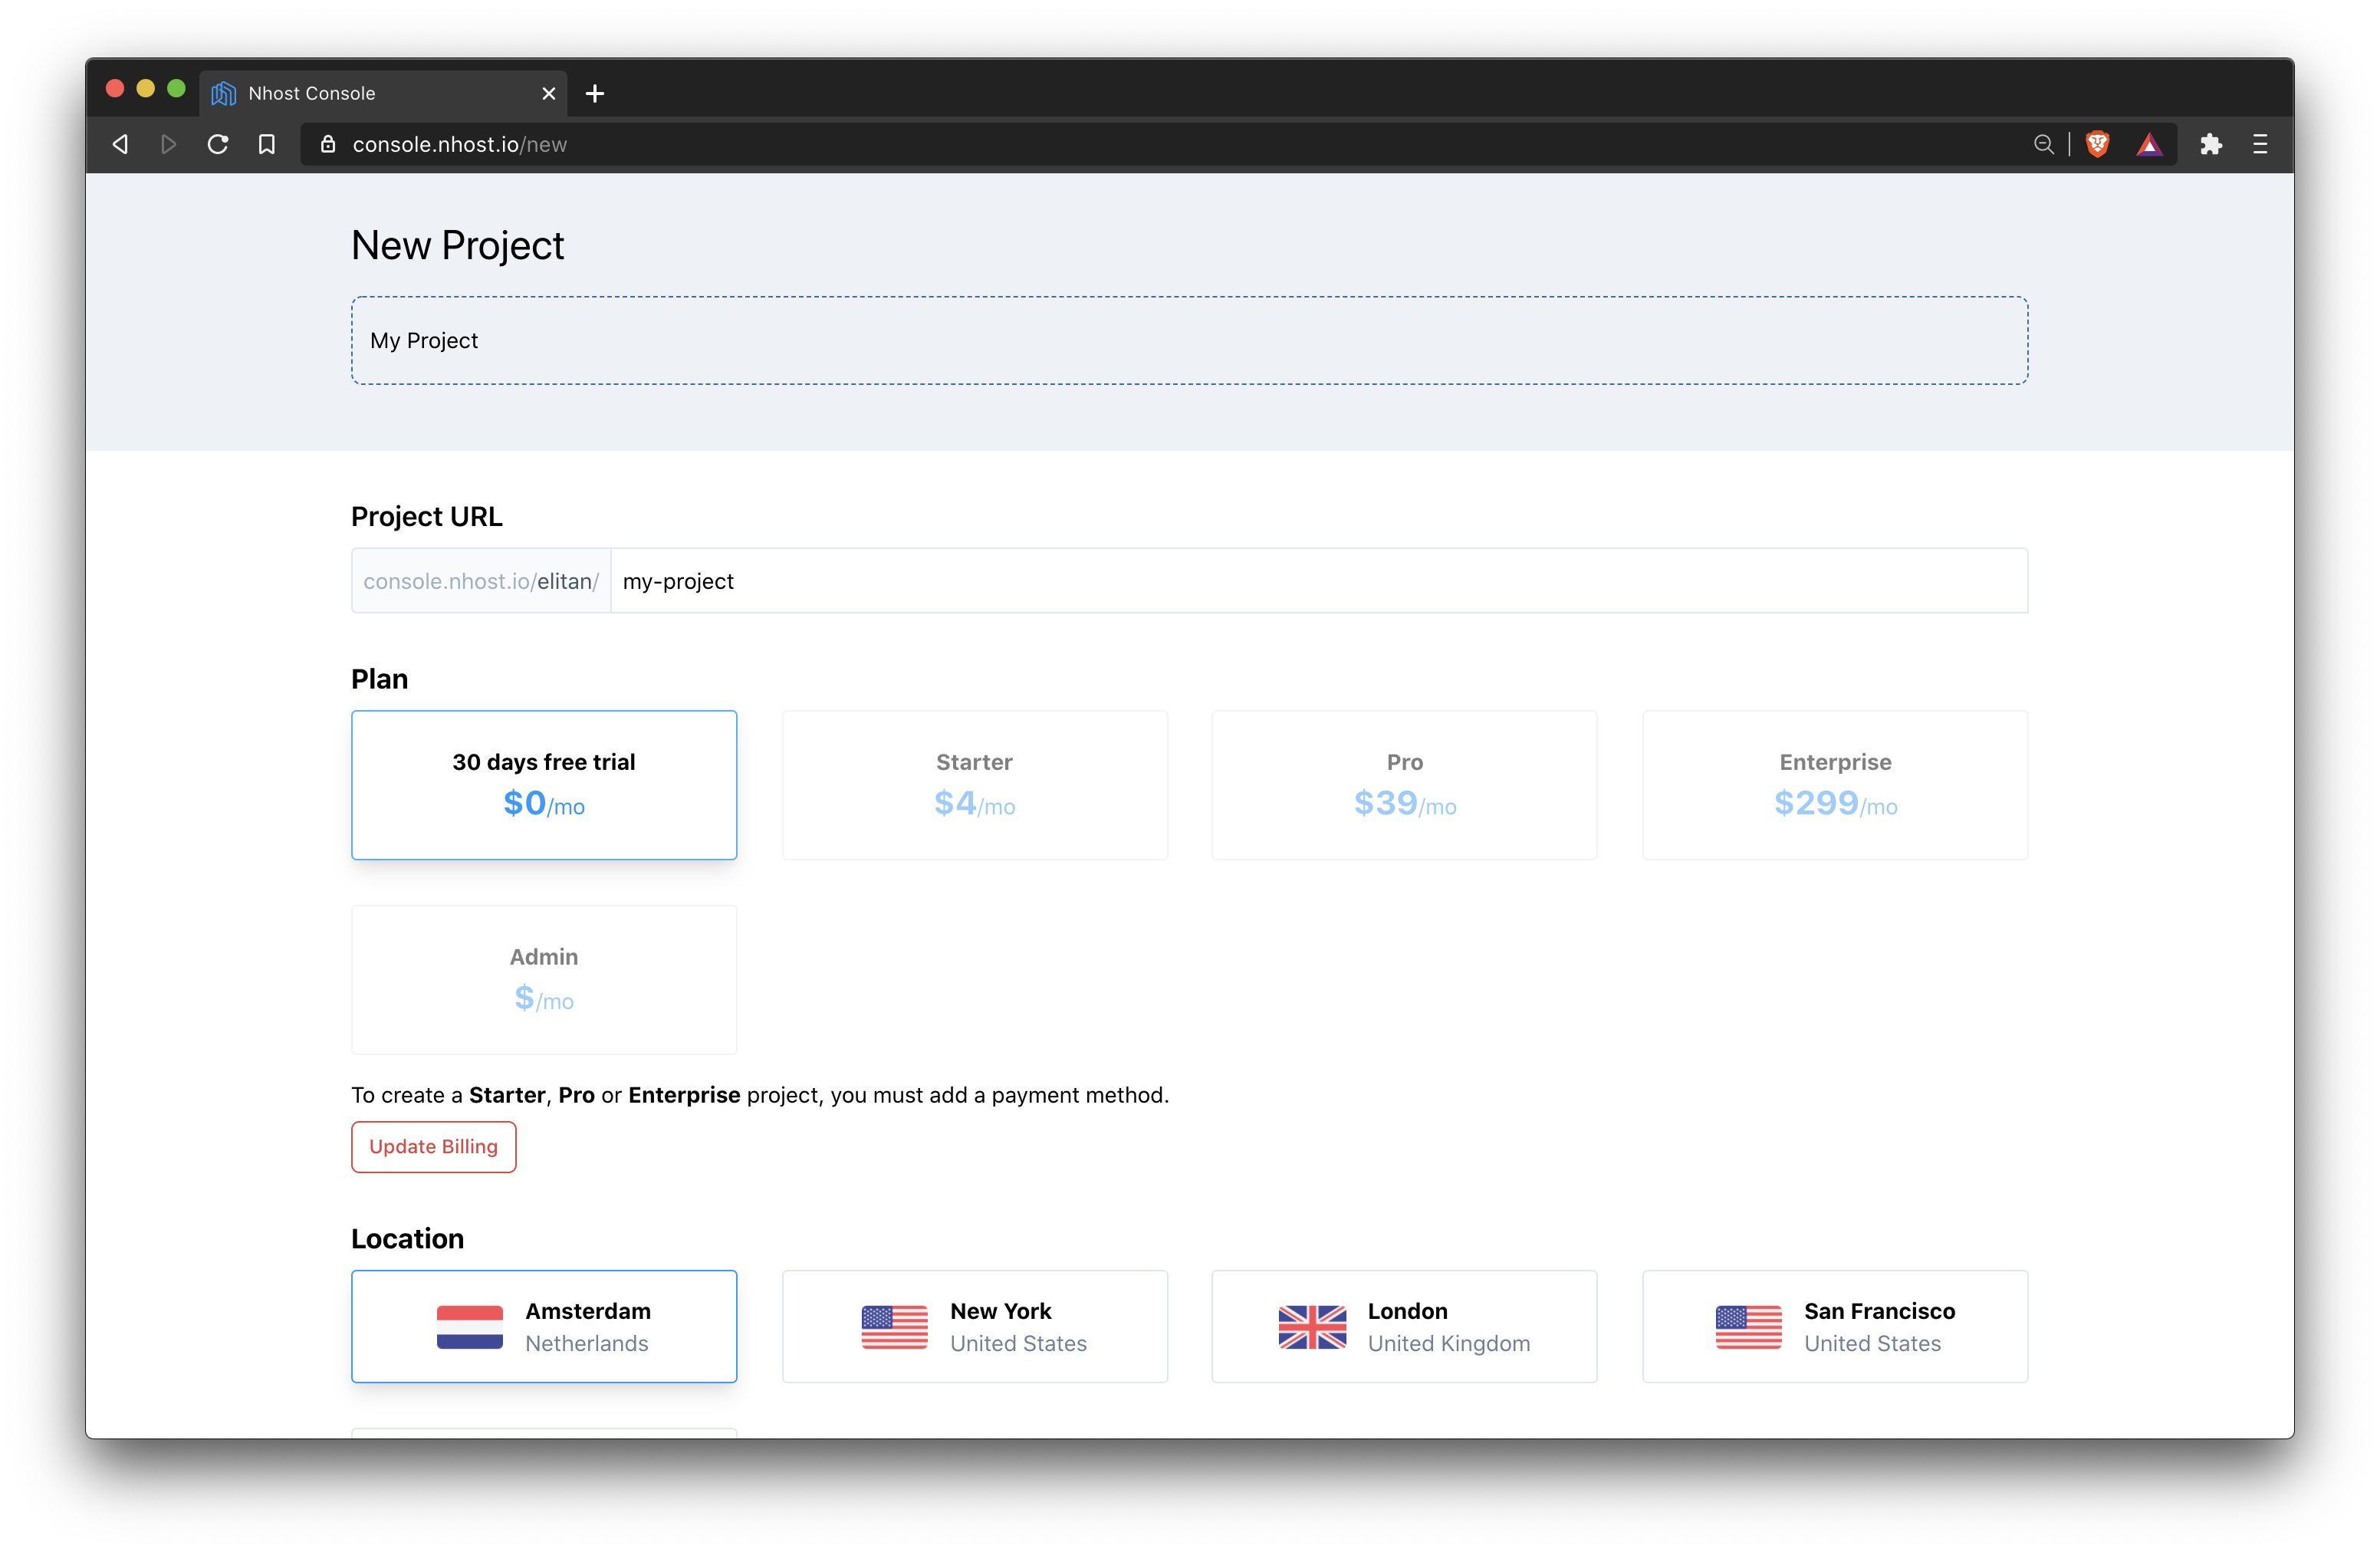Open the browser hamburger menu
The width and height of the screenshot is (2380, 1552).
pyautogui.click(x=2260, y=144)
